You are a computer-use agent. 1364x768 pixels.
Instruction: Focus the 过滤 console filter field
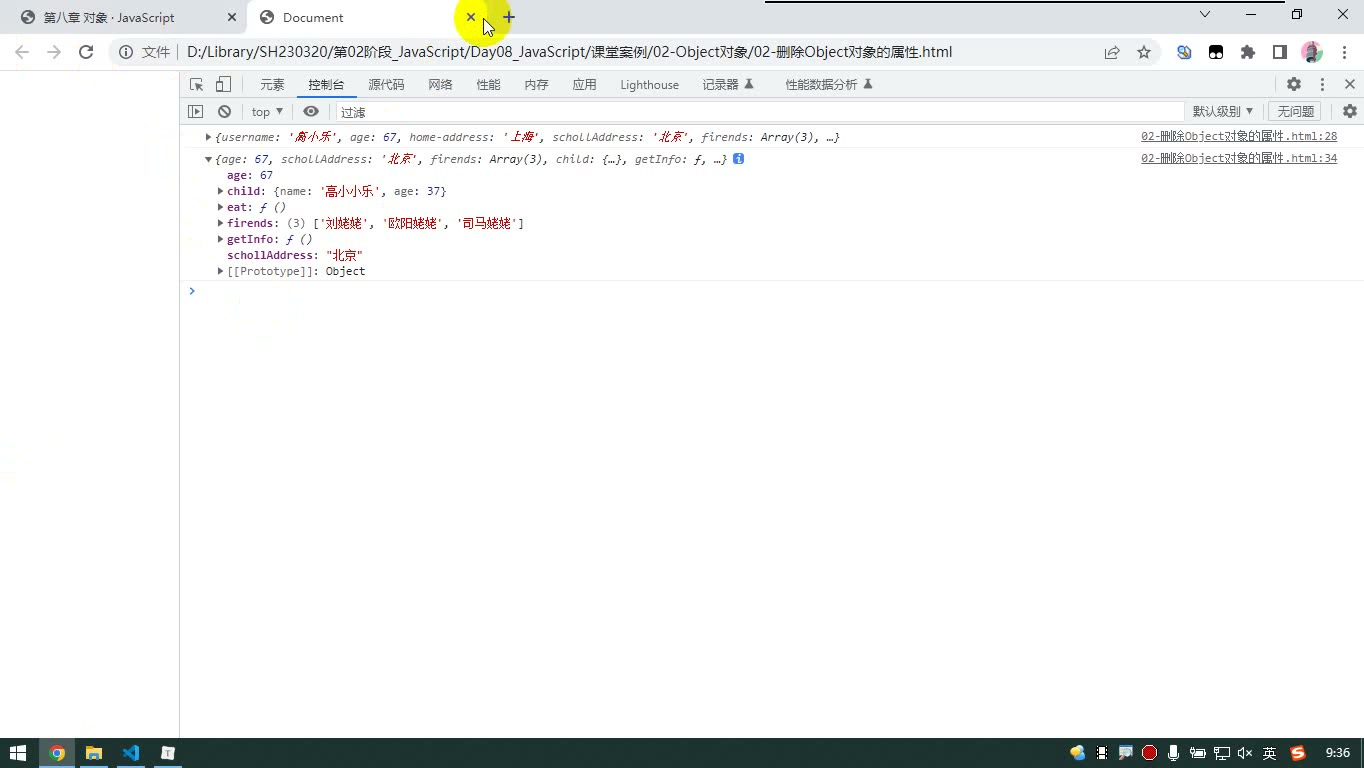(760, 112)
